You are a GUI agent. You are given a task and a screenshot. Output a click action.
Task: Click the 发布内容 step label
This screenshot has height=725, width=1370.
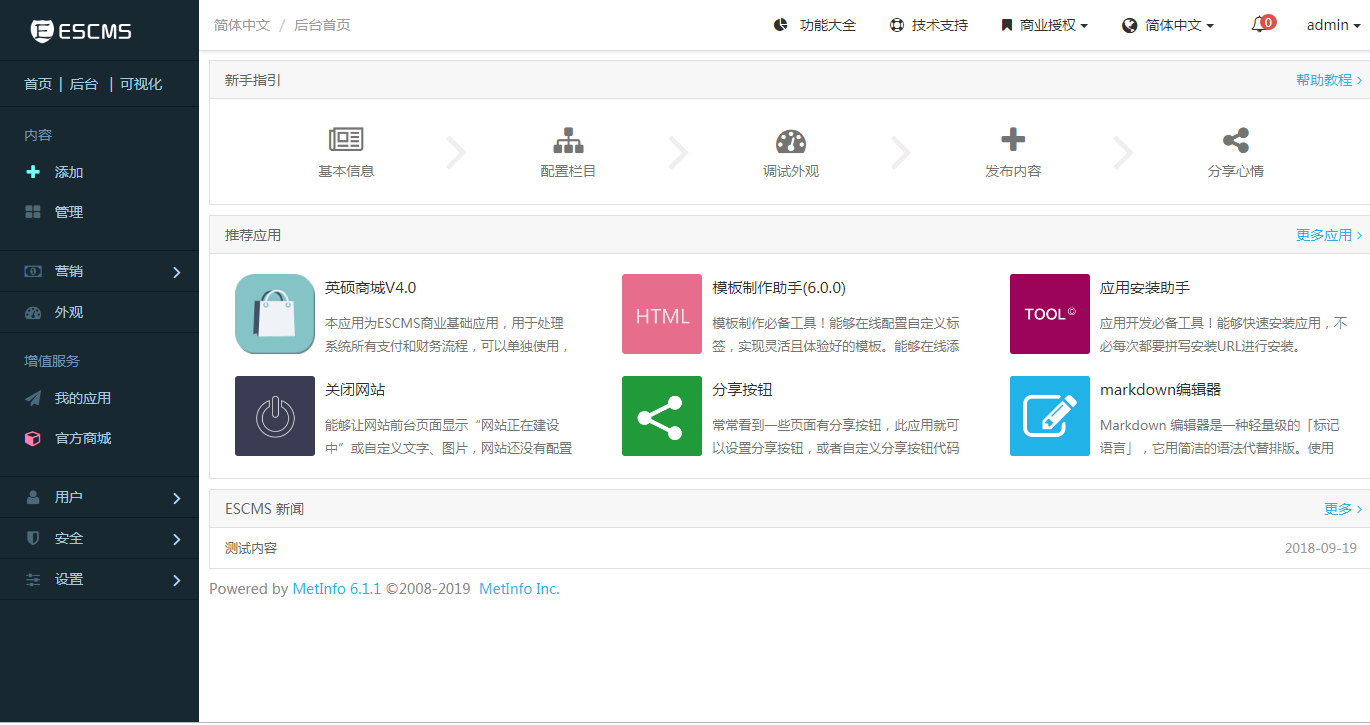pos(1013,171)
